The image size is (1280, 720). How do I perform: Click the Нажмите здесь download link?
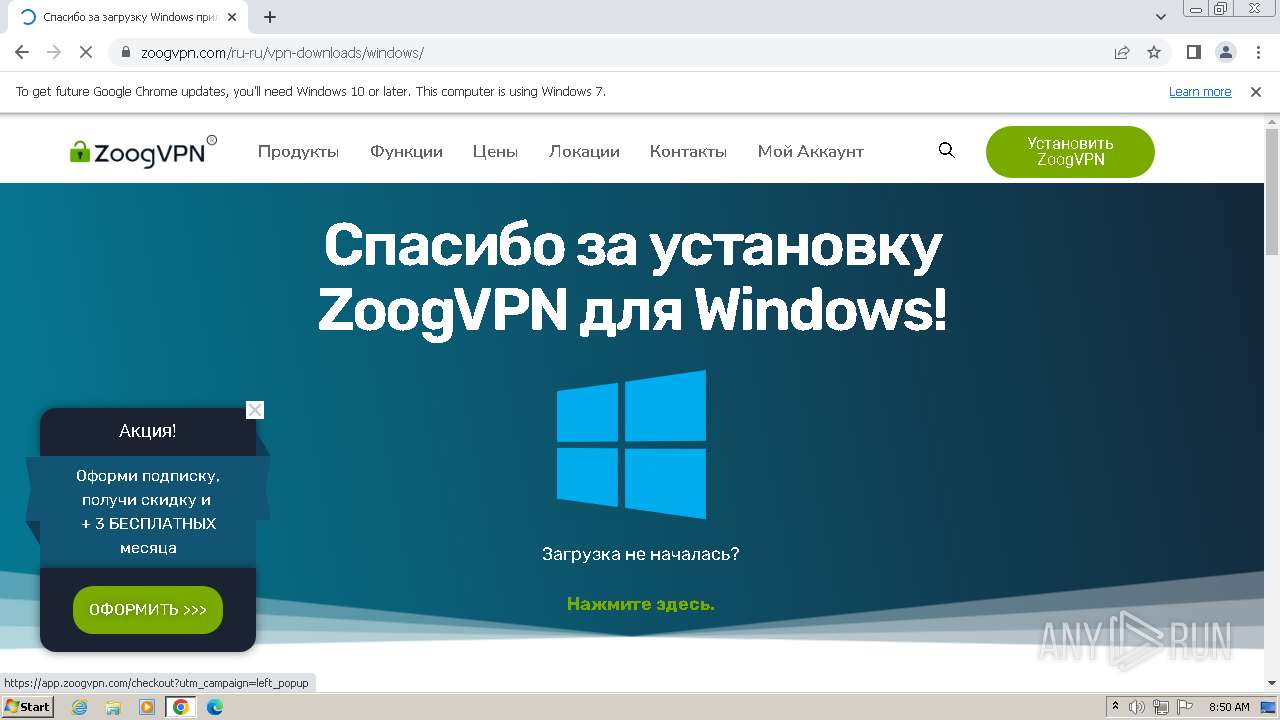[640, 604]
